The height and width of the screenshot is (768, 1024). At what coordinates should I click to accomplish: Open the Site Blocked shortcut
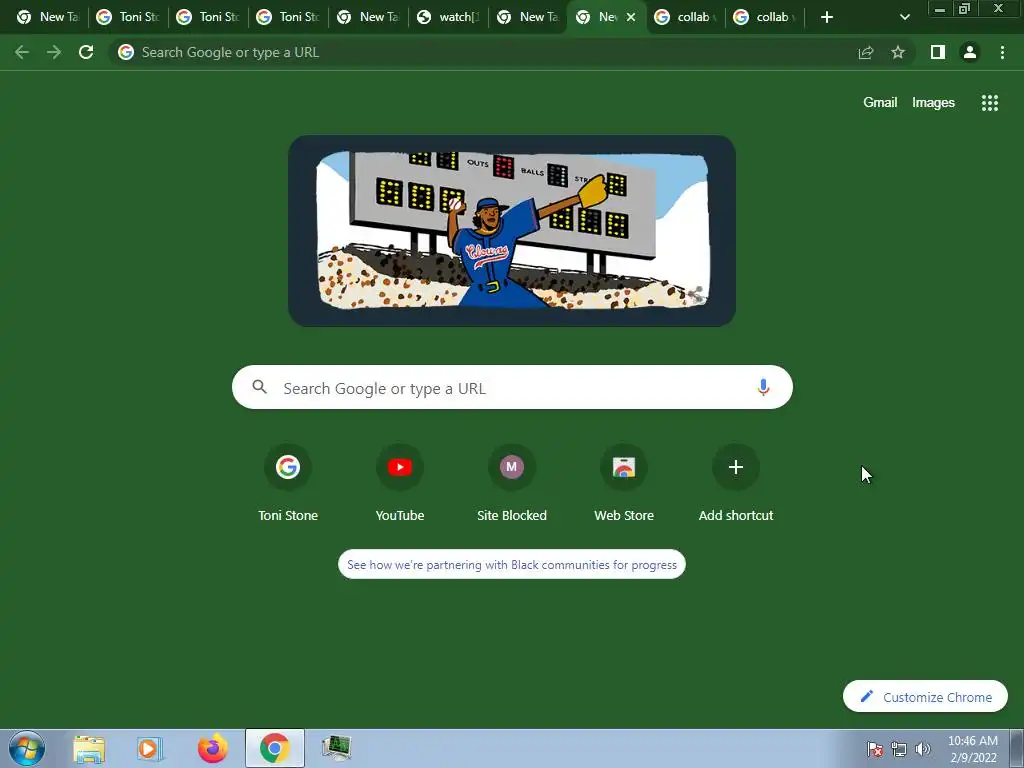[x=512, y=483]
